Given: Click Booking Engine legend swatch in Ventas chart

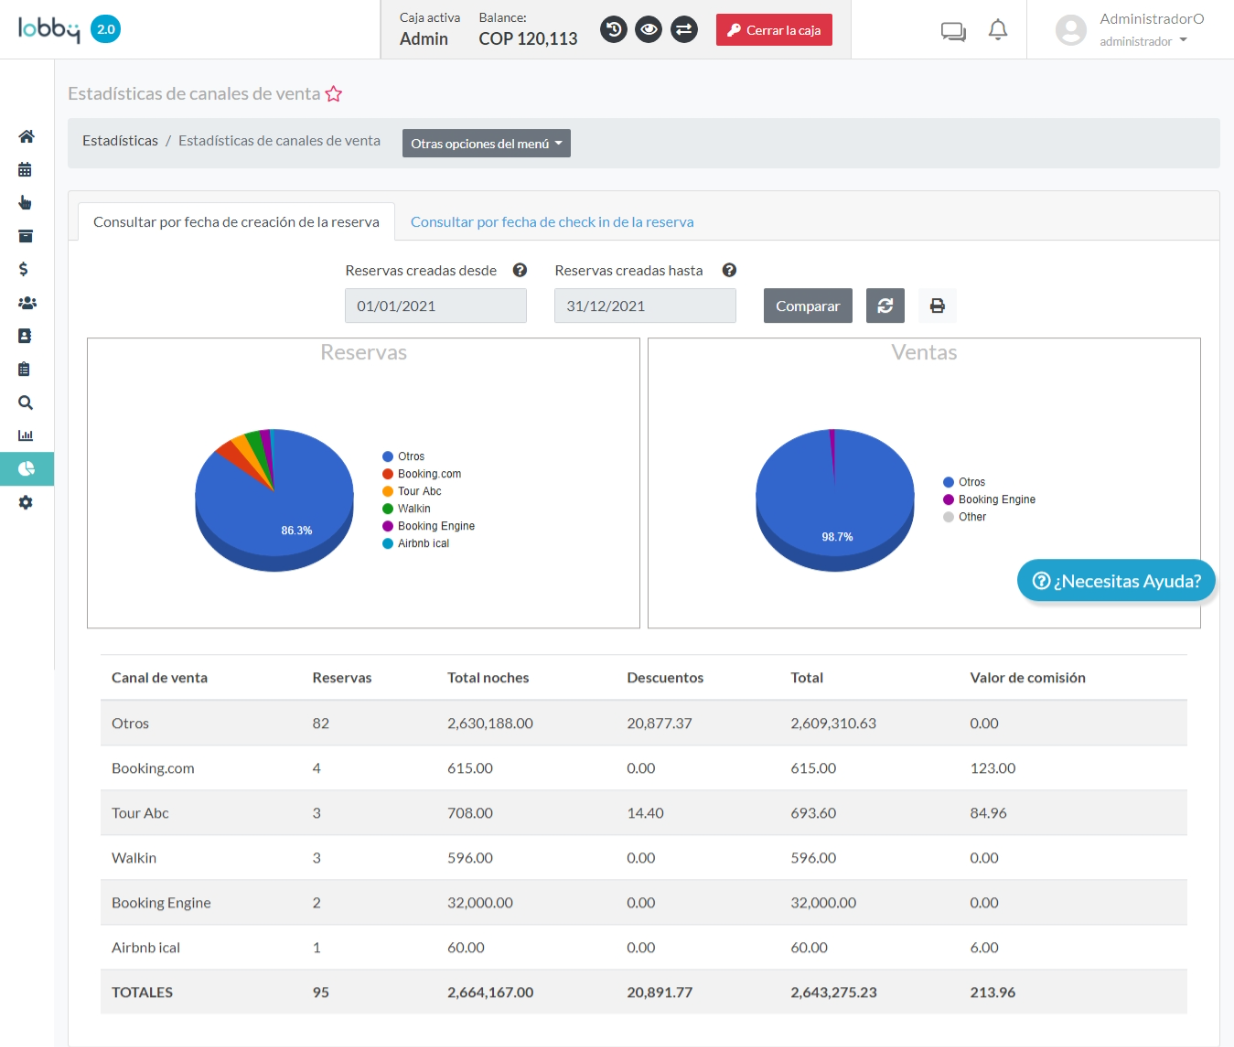Looking at the screenshot, I should click(949, 500).
